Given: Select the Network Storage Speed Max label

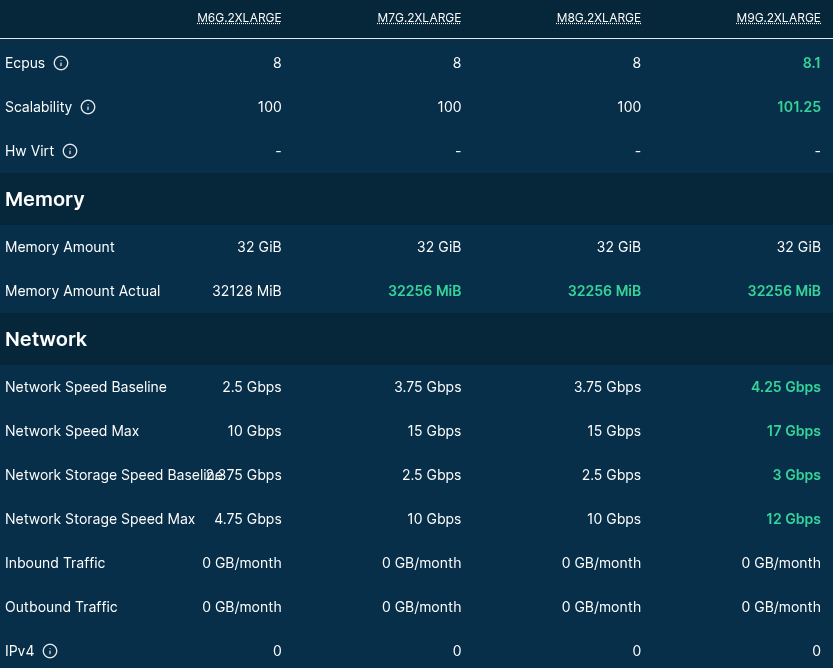Looking at the screenshot, I should [100, 519].
